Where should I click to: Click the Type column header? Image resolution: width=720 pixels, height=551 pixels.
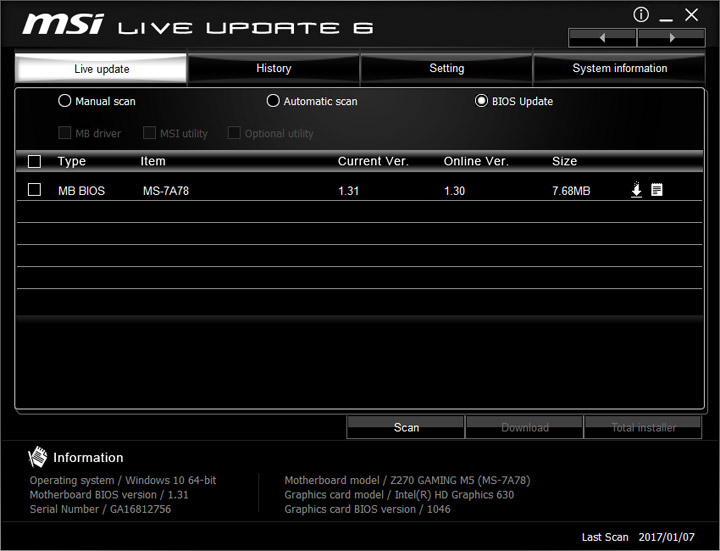(x=72, y=161)
